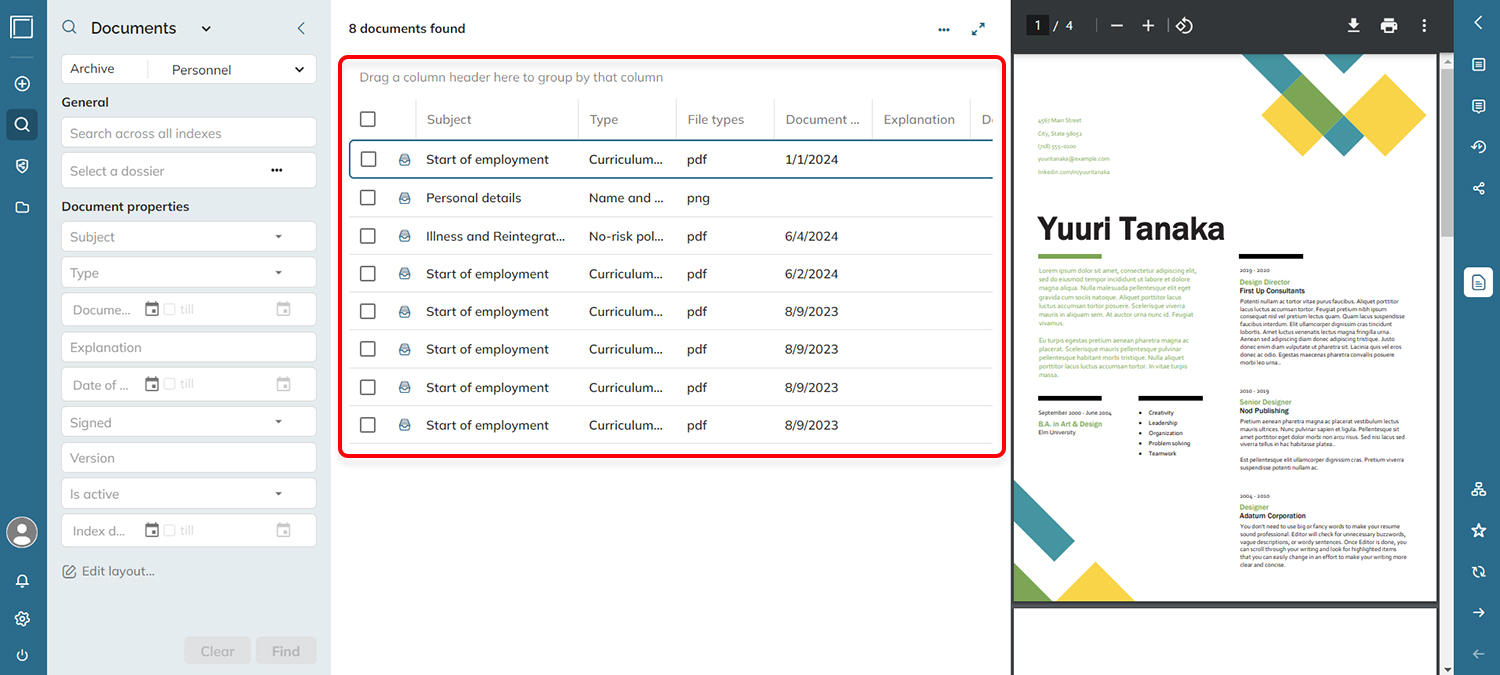The width and height of the screenshot is (1500, 675).
Task: Expand the Type dropdown
Action: pos(279,273)
